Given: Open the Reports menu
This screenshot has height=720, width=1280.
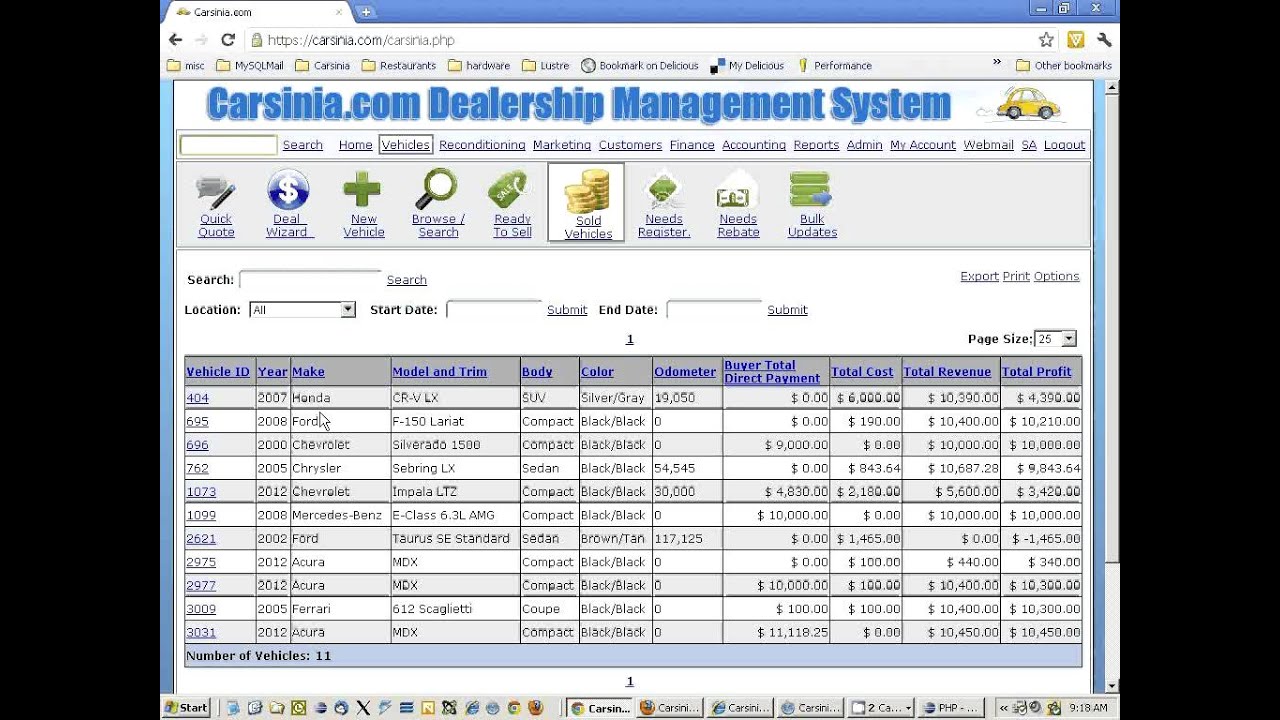Looking at the screenshot, I should (816, 145).
